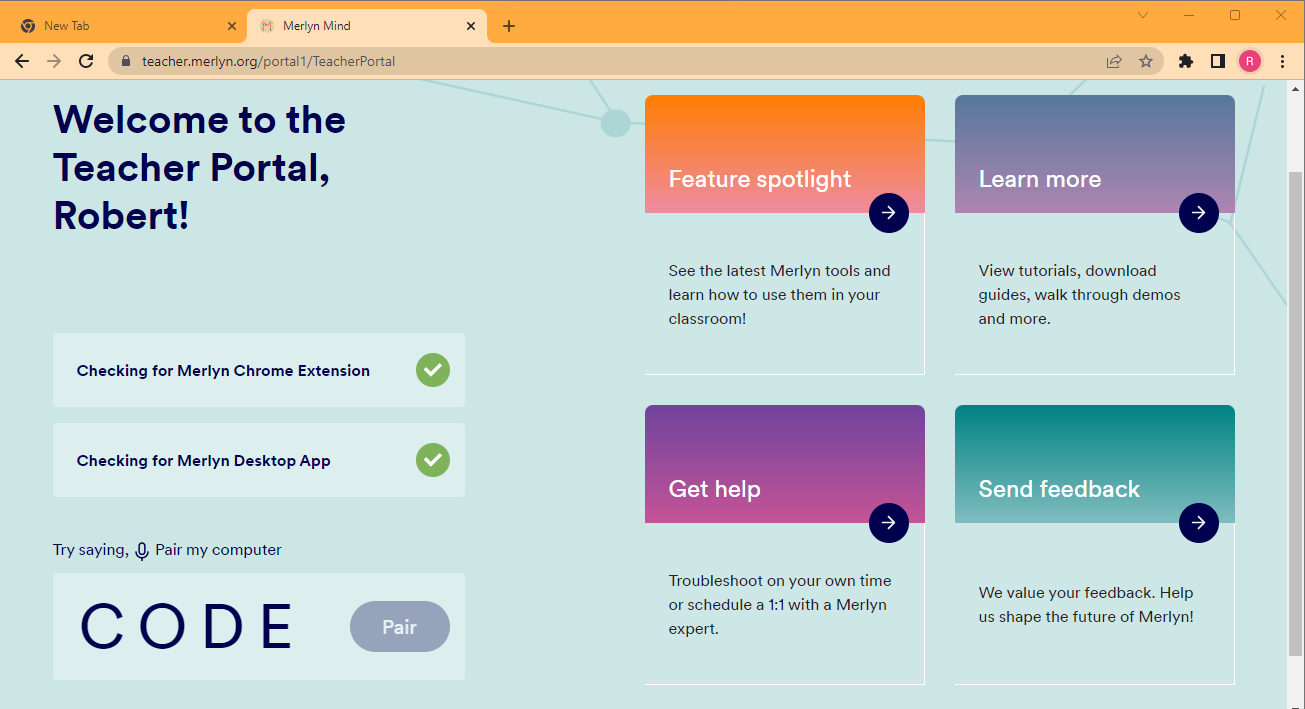The width and height of the screenshot is (1305, 709).
Task: Click the "View tutorials, download guides" description
Action: [x=1080, y=295]
